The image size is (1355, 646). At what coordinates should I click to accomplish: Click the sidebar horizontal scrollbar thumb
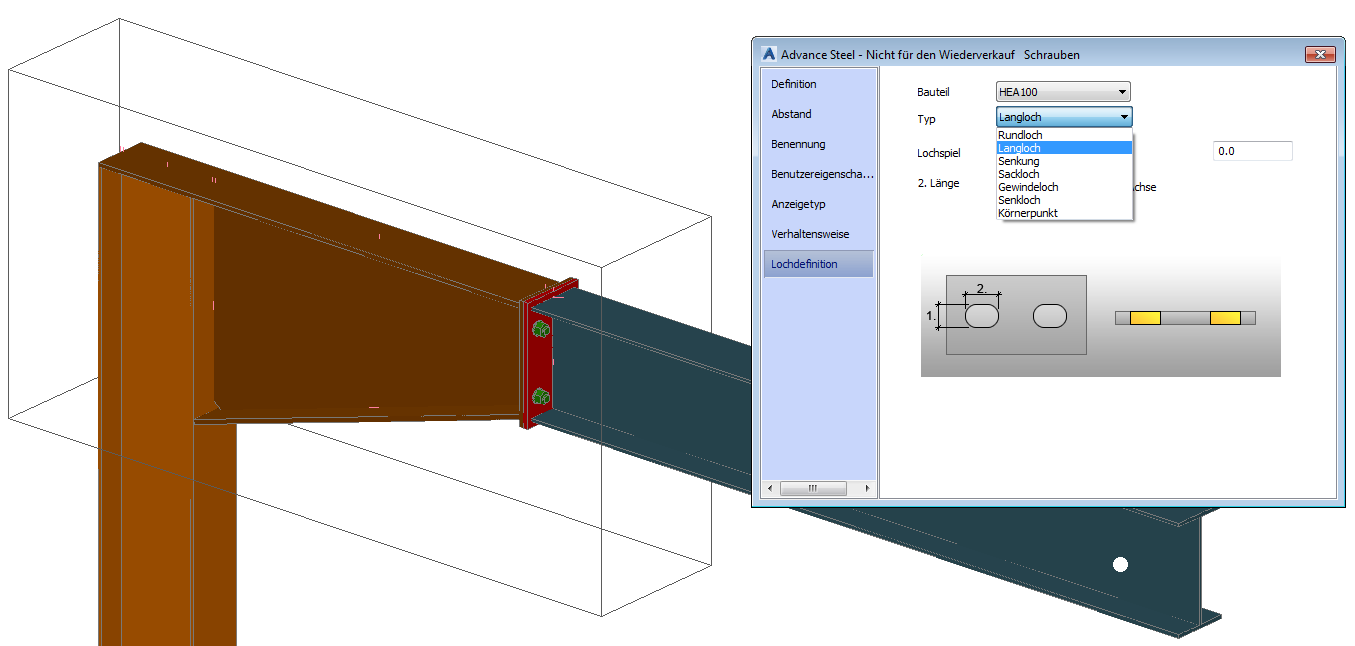[x=813, y=489]
